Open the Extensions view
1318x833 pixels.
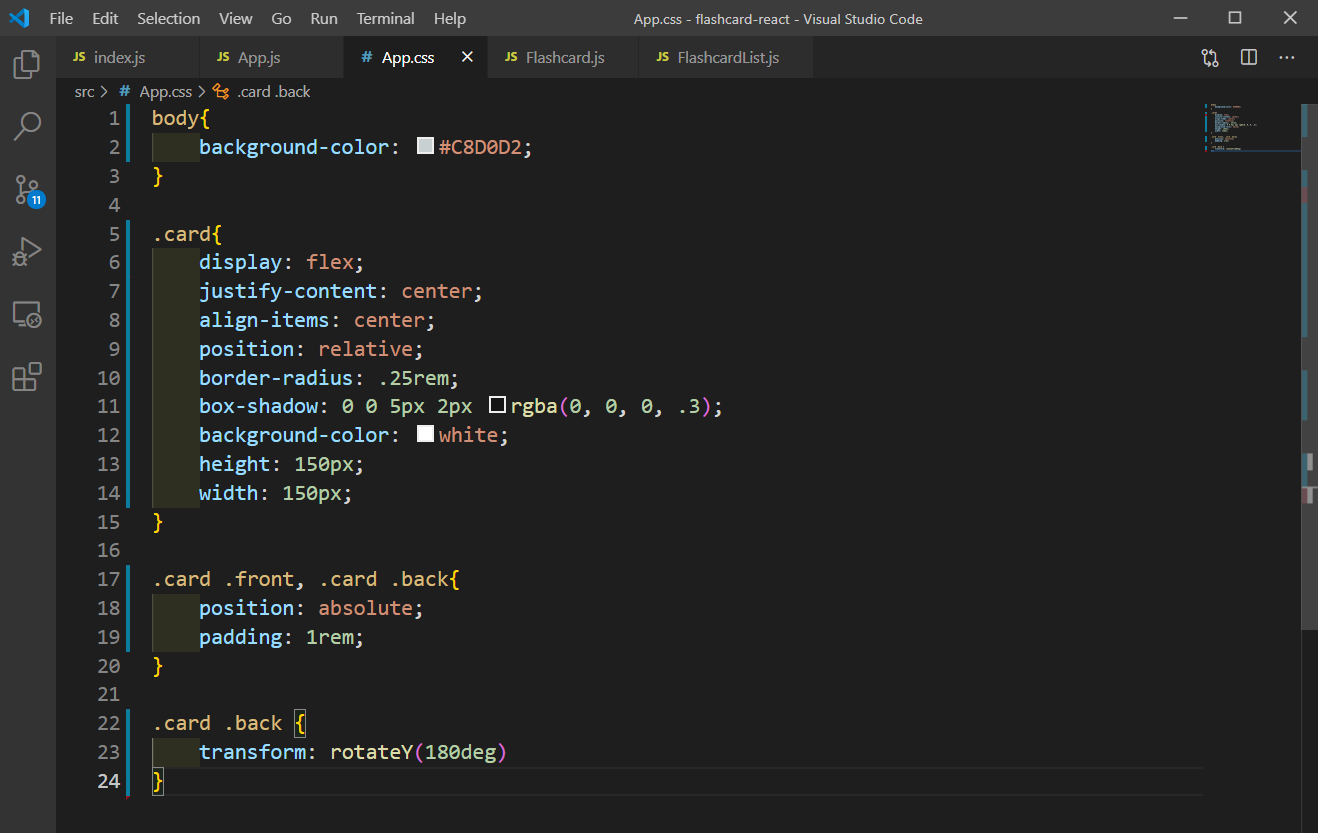[27, 377]
